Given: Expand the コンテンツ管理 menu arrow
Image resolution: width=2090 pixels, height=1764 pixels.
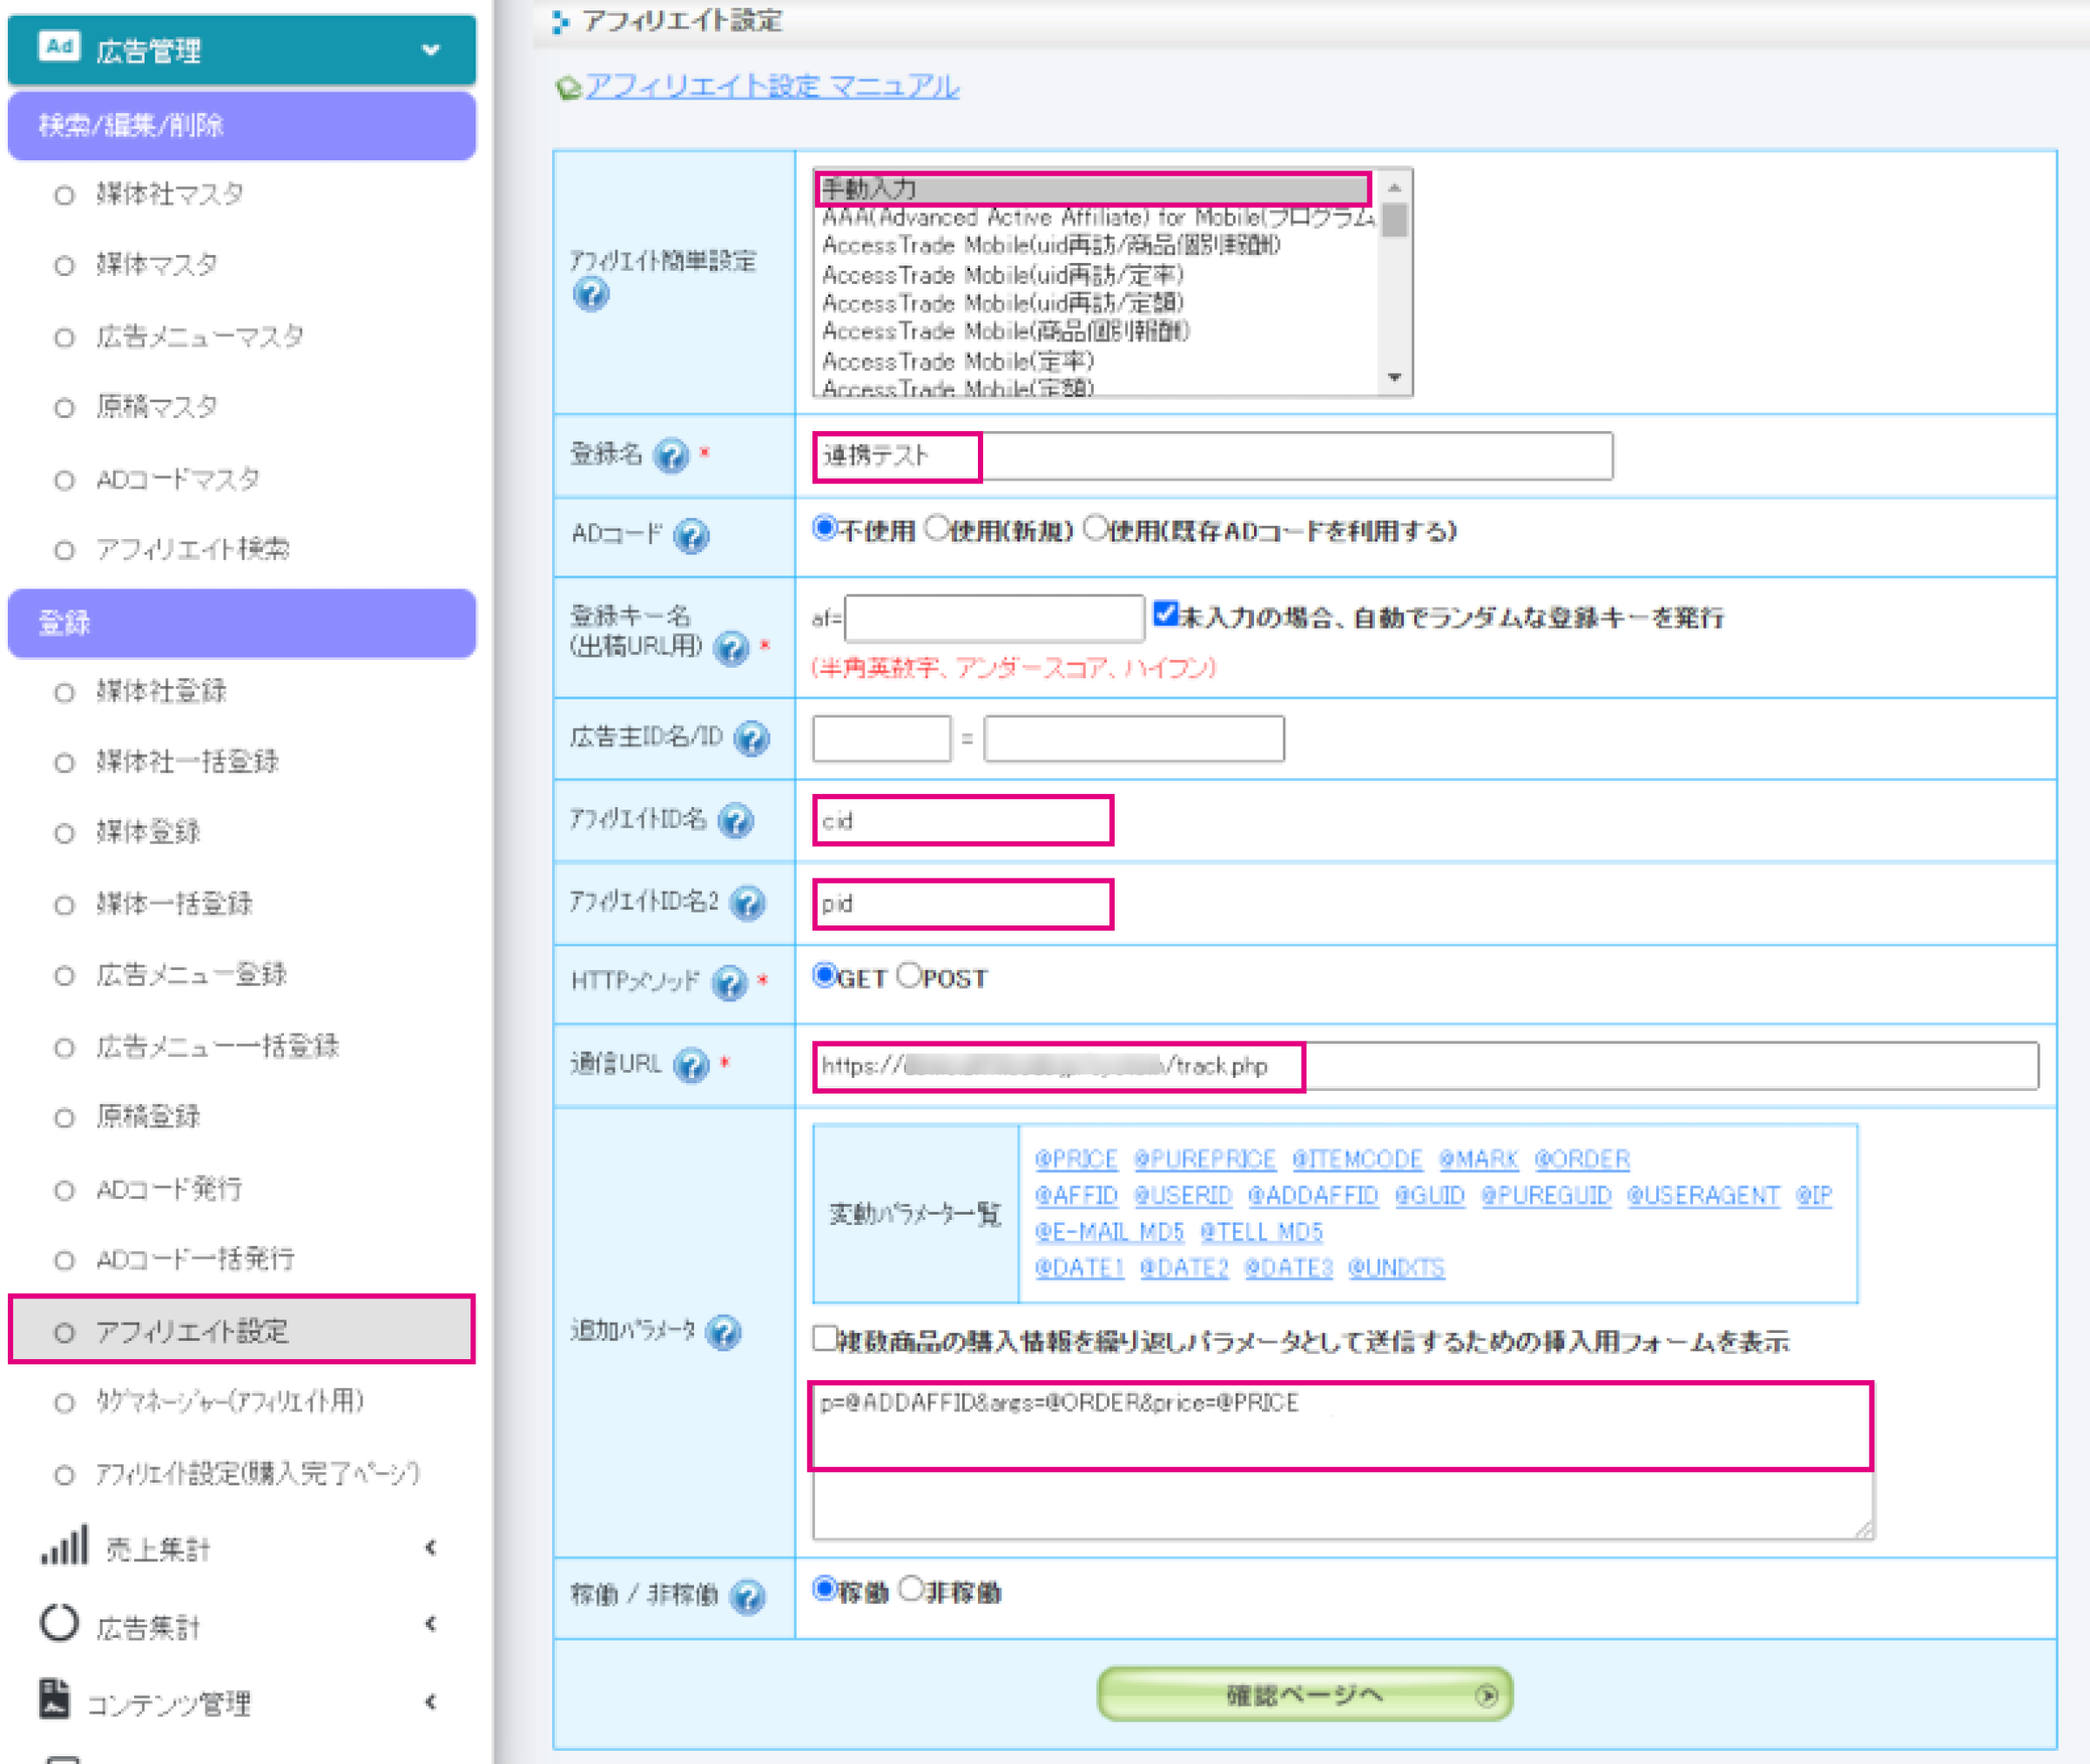Looking at the screenshot, I should [430, 1702].
